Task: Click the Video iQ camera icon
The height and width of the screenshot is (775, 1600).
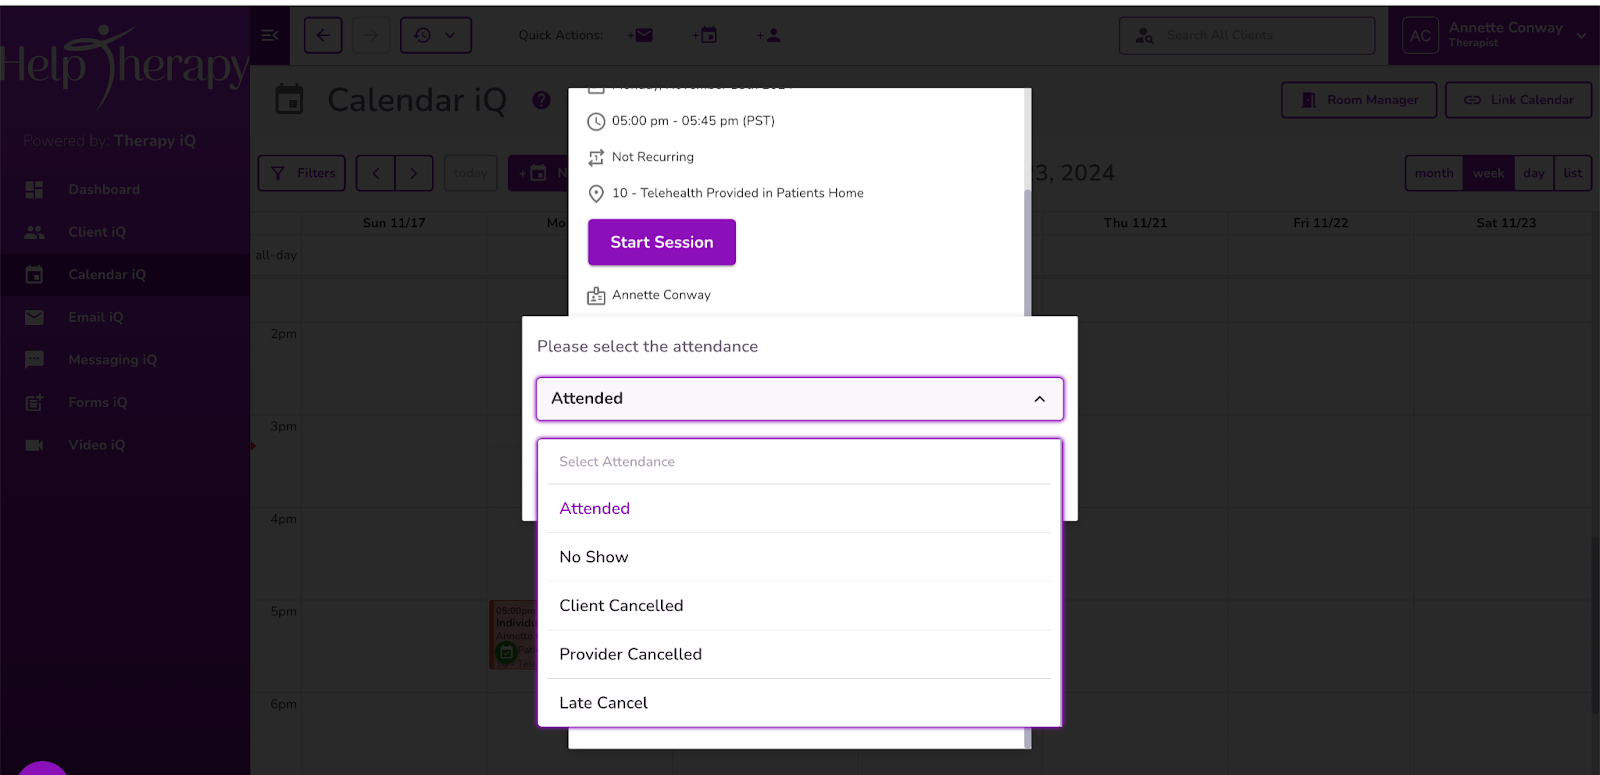Action: click(x=34, y=445)
